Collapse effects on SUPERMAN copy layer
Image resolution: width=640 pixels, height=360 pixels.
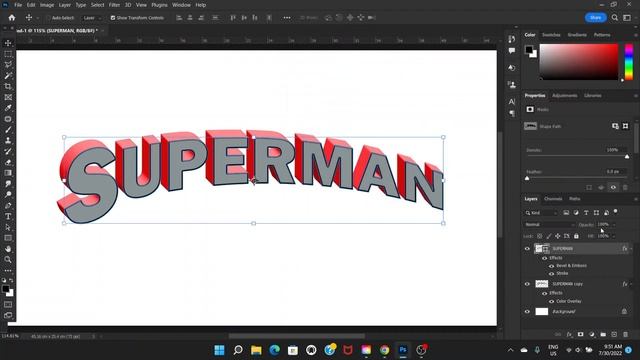click(631, 284)
